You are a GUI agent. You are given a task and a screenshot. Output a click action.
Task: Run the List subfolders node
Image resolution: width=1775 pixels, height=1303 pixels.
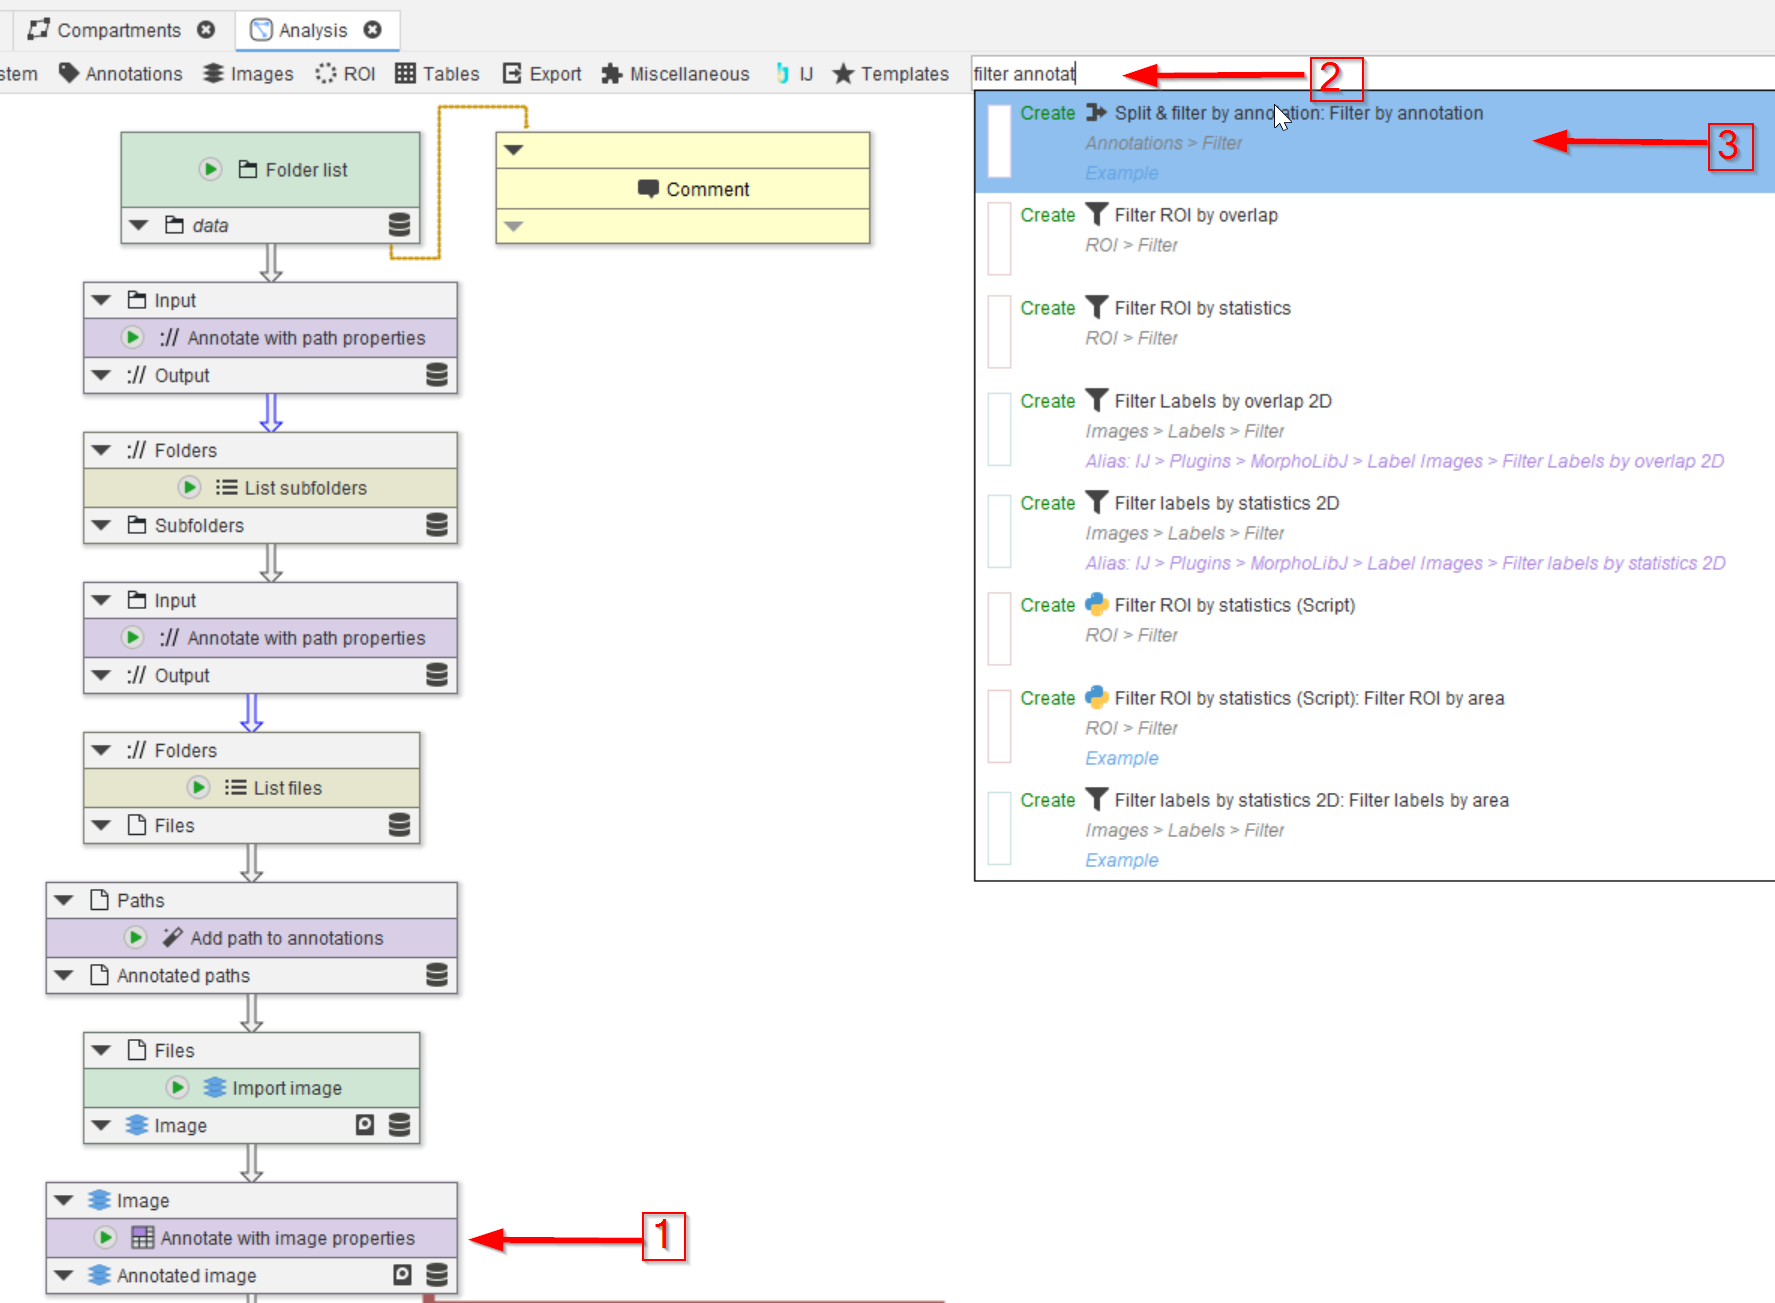tap(189, 487)
